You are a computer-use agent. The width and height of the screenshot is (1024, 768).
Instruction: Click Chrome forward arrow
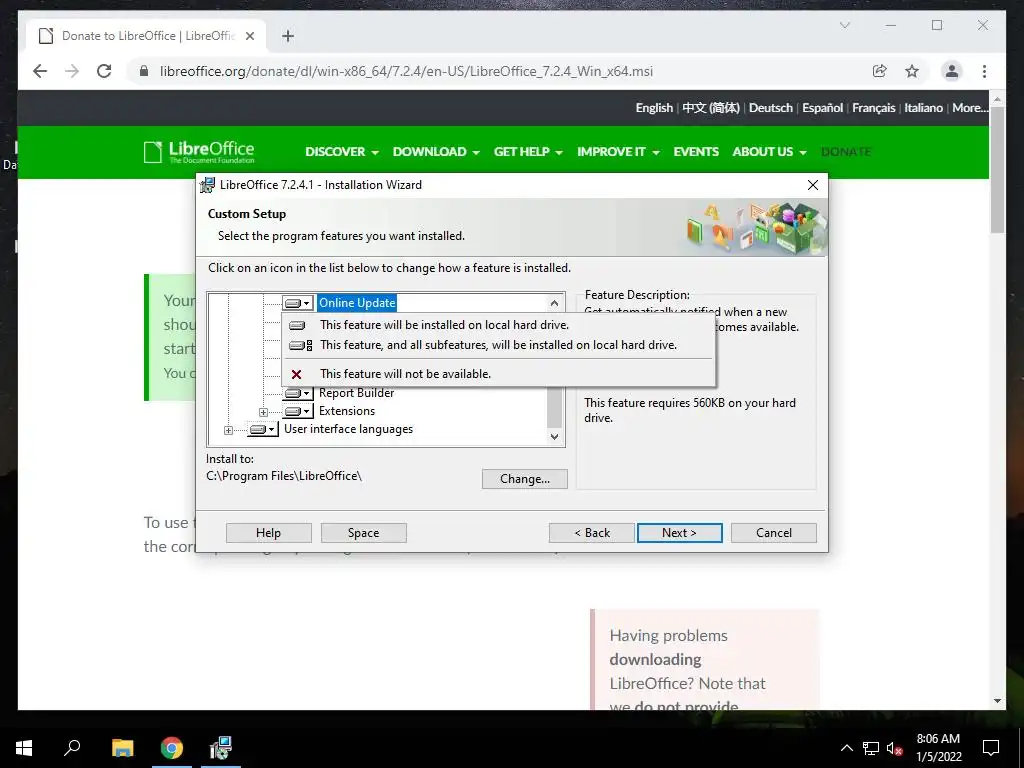coord(72,71)
